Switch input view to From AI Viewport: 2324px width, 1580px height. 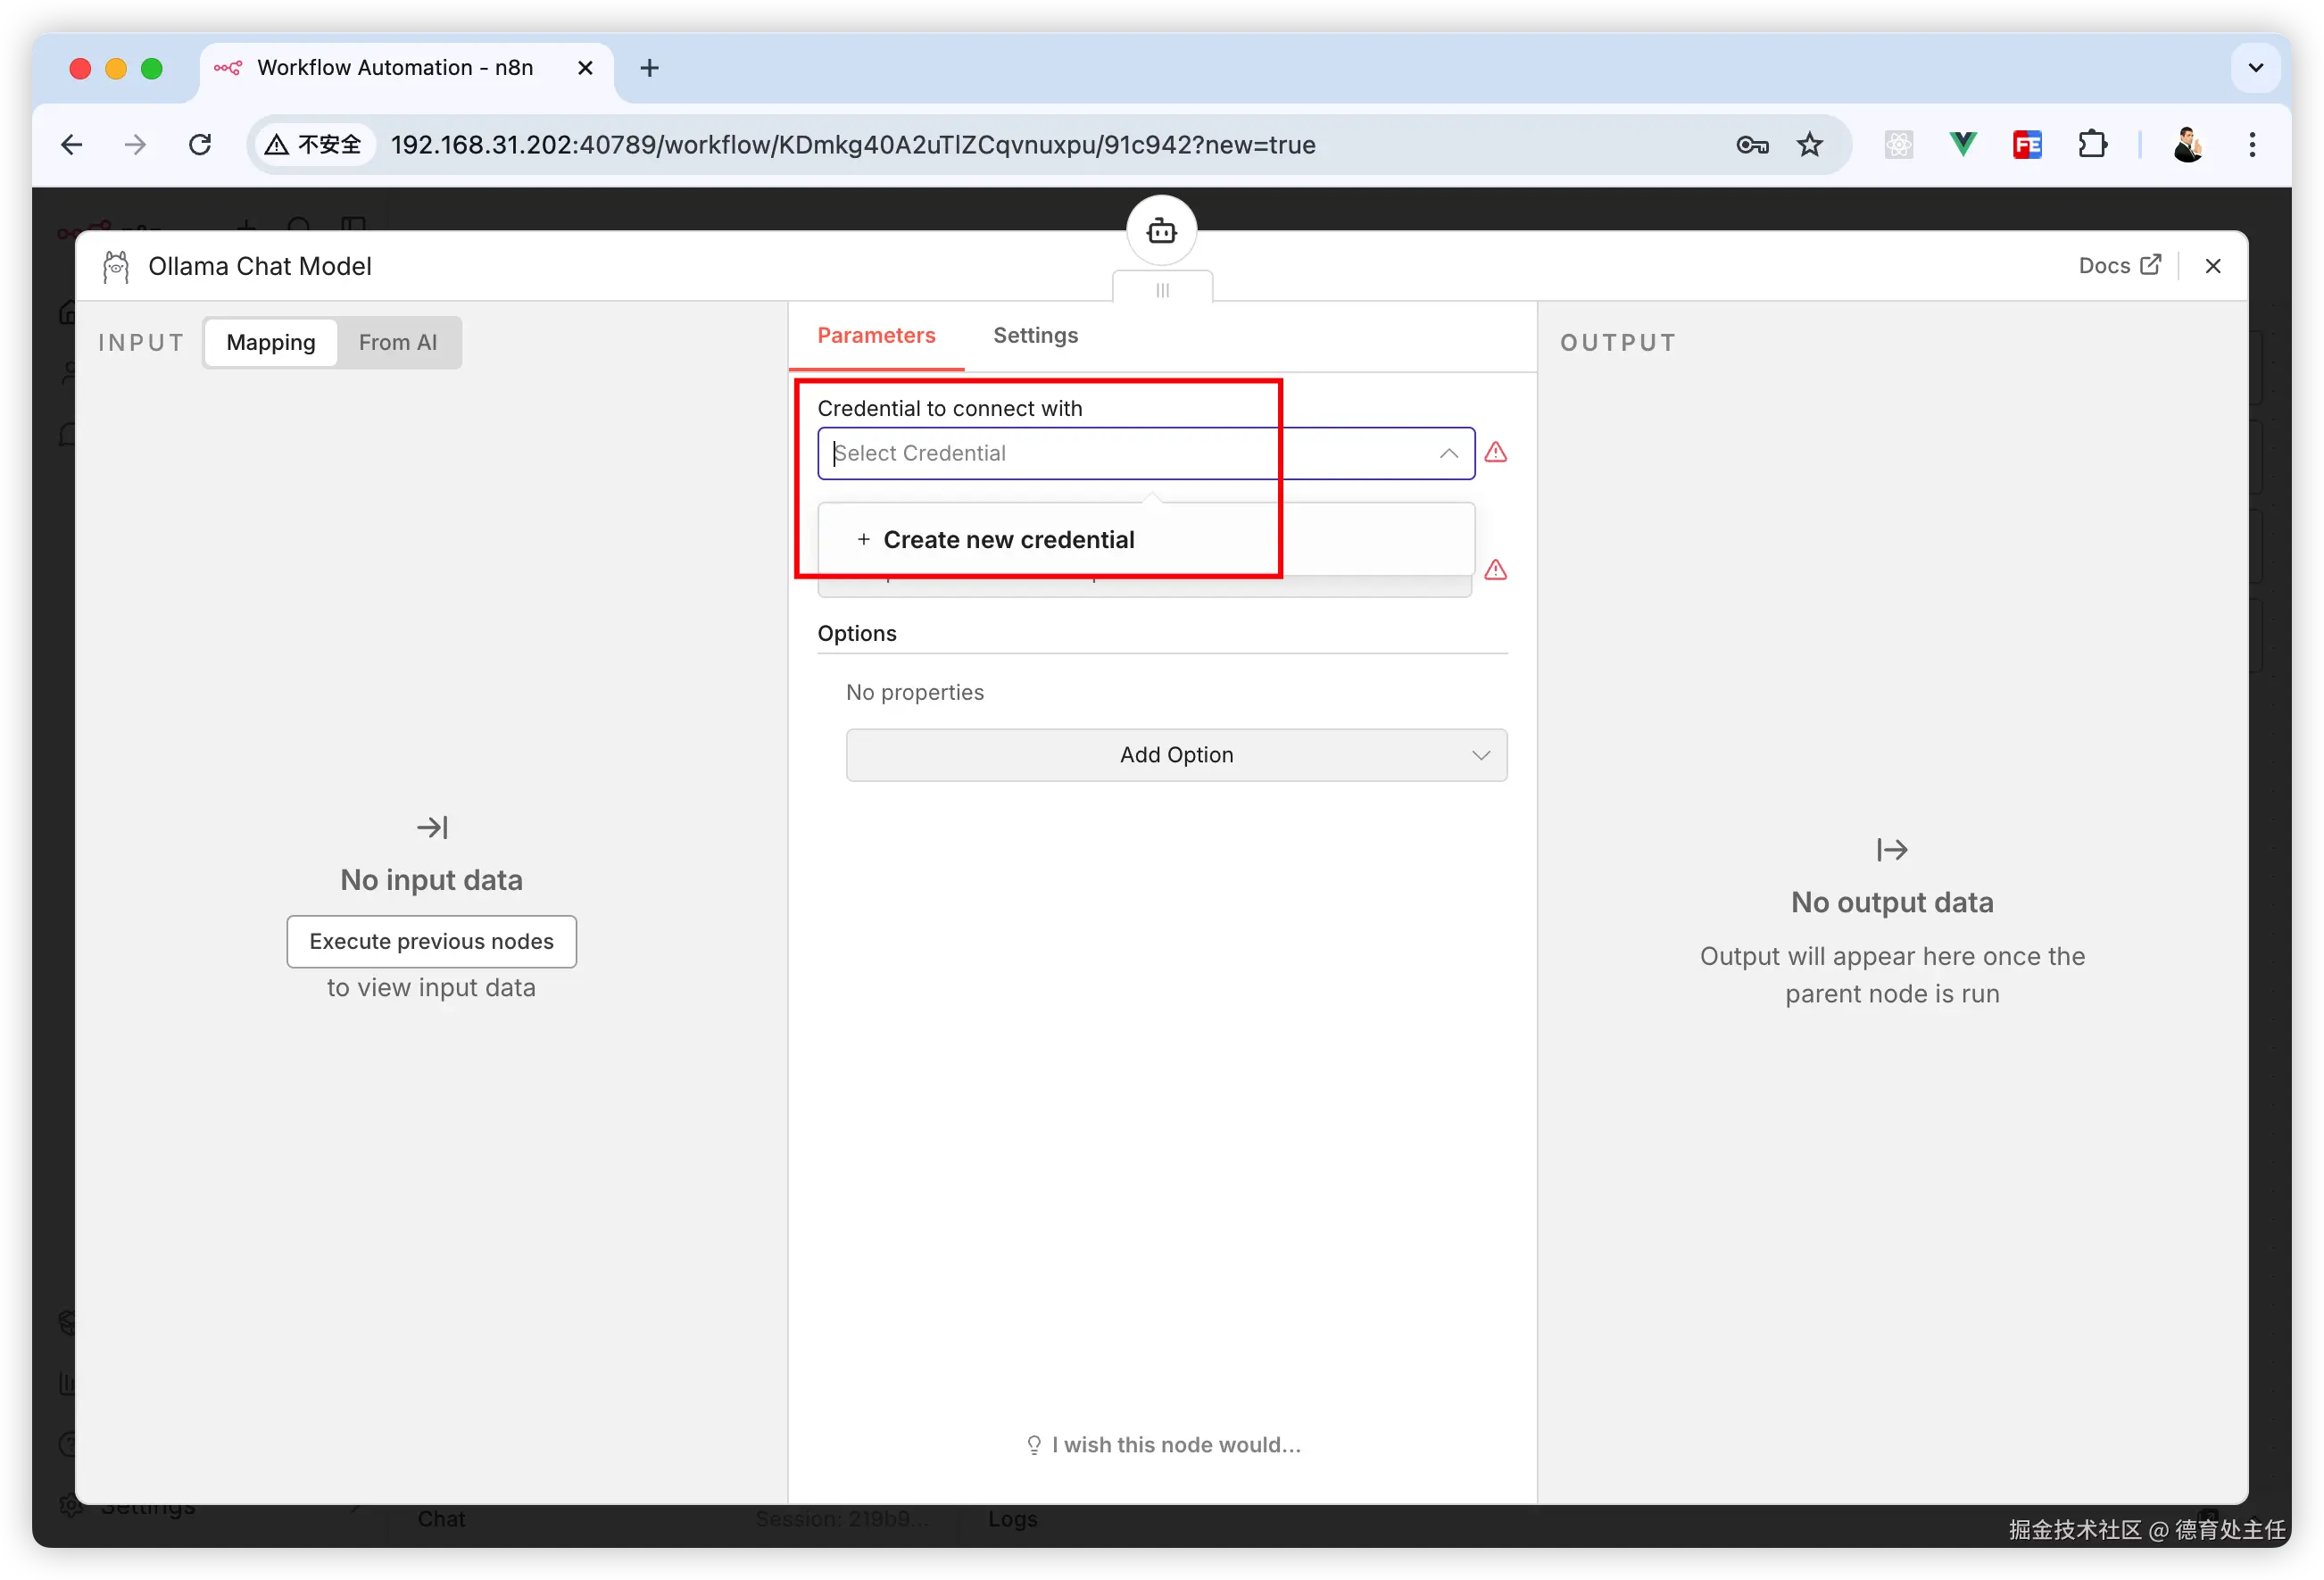coord(397,343)
